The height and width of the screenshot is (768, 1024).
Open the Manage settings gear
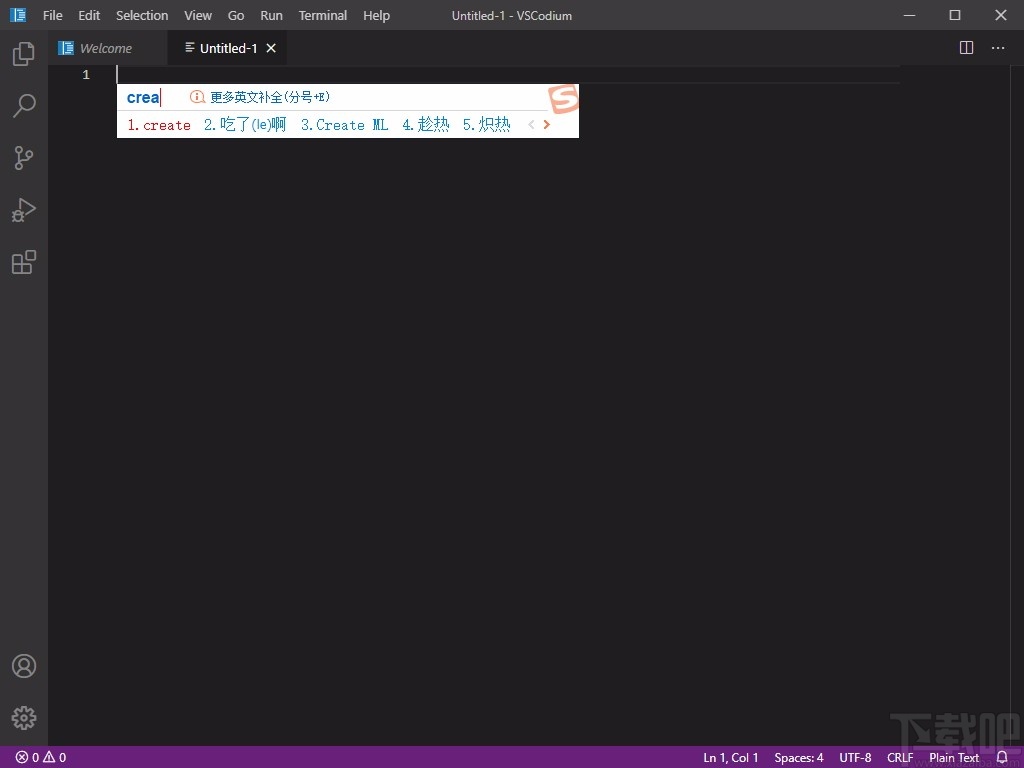tap(23, 717)
